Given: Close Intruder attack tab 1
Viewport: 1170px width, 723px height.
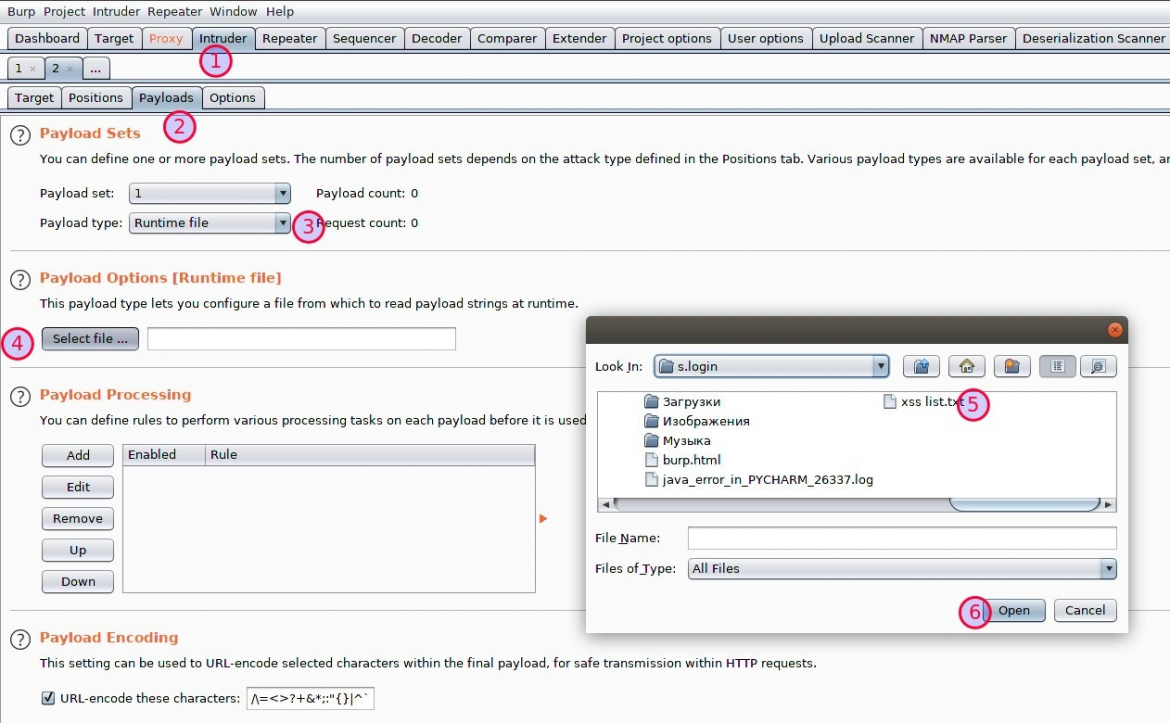Looking at the screenshot, I should [x=32, y=69].
